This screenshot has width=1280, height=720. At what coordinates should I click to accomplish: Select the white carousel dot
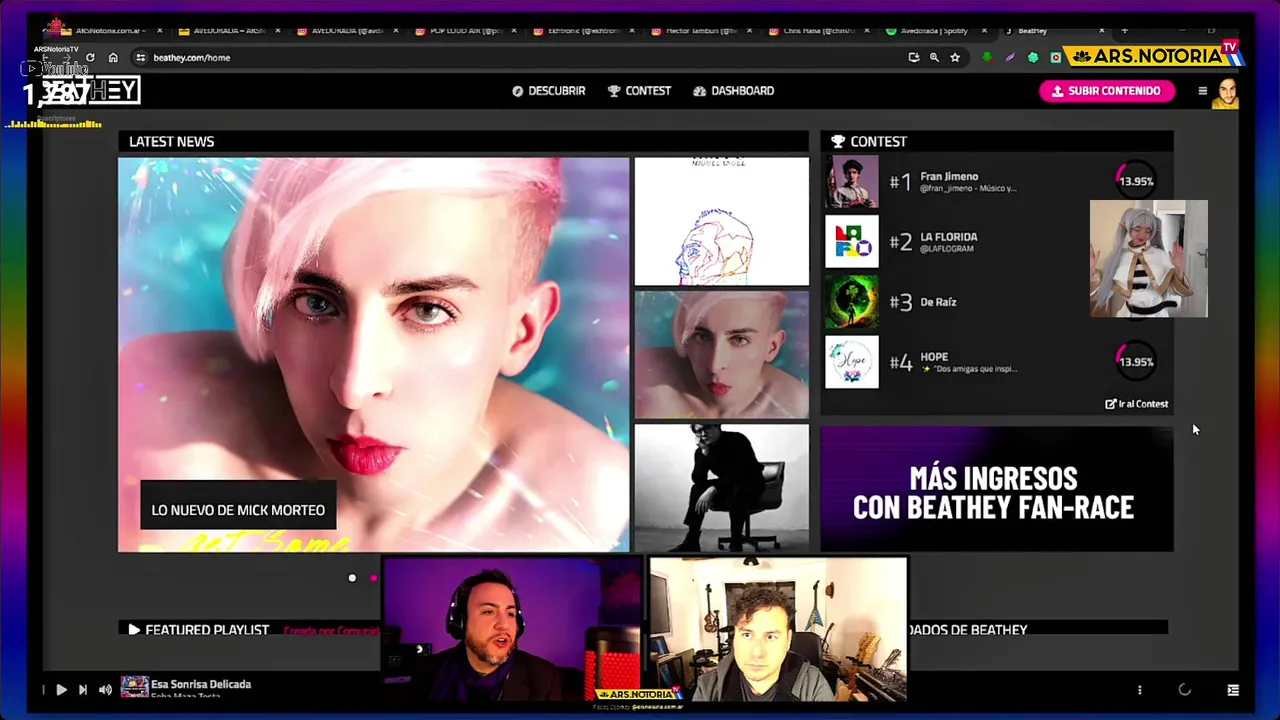pyautogui.click(x=352, y=578)
